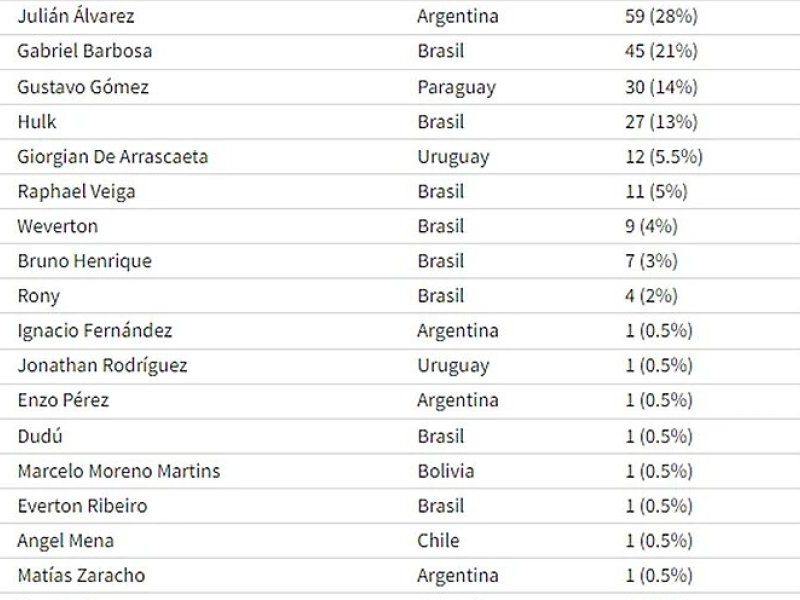Select the Gabriel Barbosa row name
The width and height of the screenshot is (800, 600).
pos(85,51)
